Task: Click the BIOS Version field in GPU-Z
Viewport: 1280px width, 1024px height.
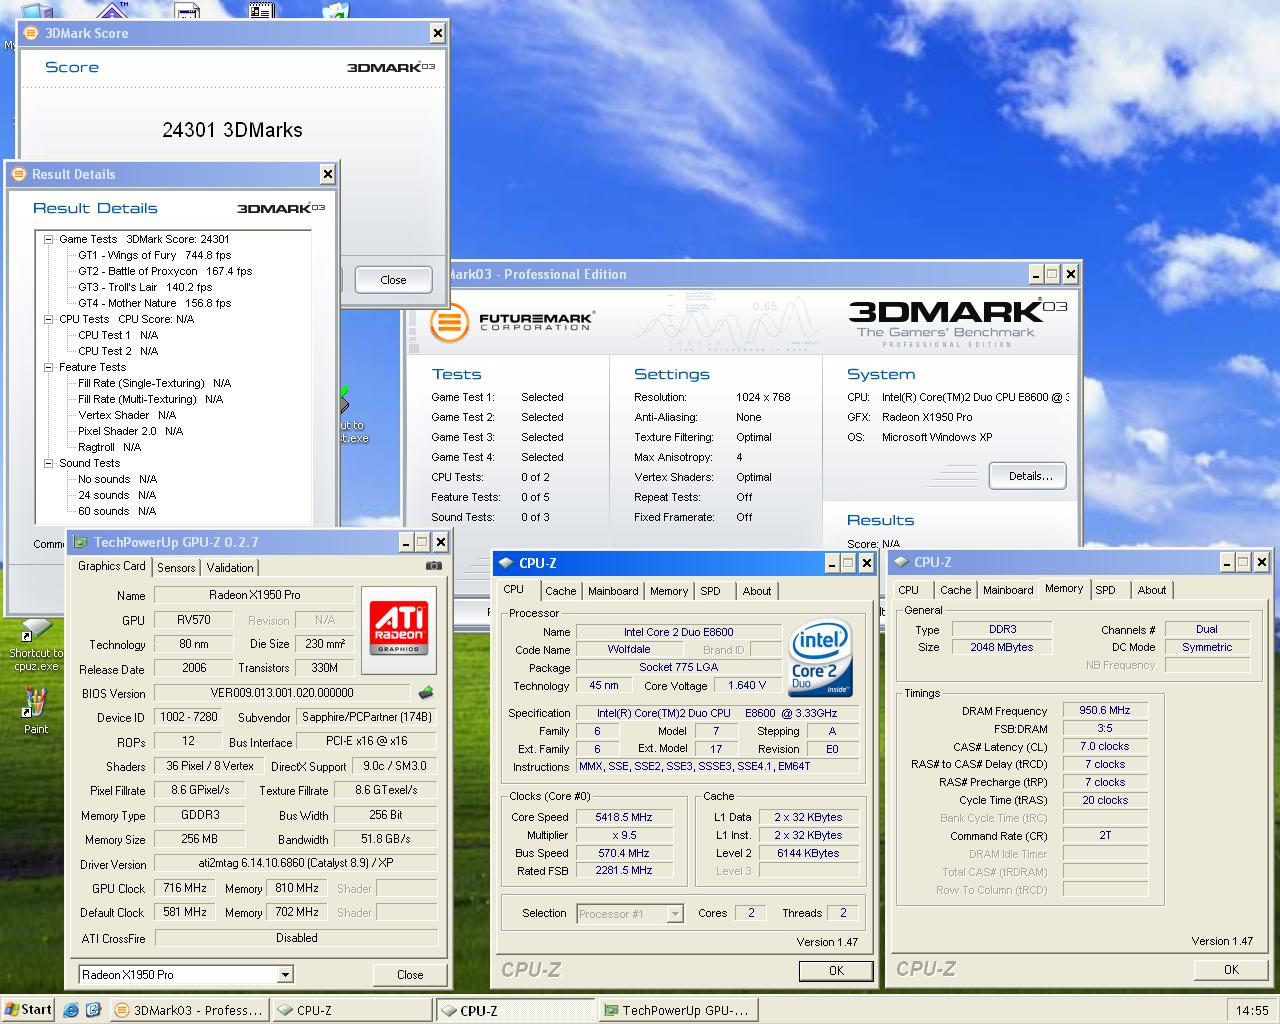Action: coord(282,692)
